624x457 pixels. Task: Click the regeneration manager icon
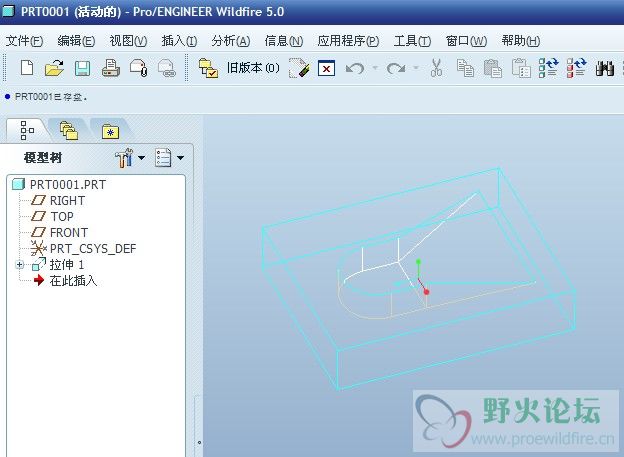click(x=576, y=68)
